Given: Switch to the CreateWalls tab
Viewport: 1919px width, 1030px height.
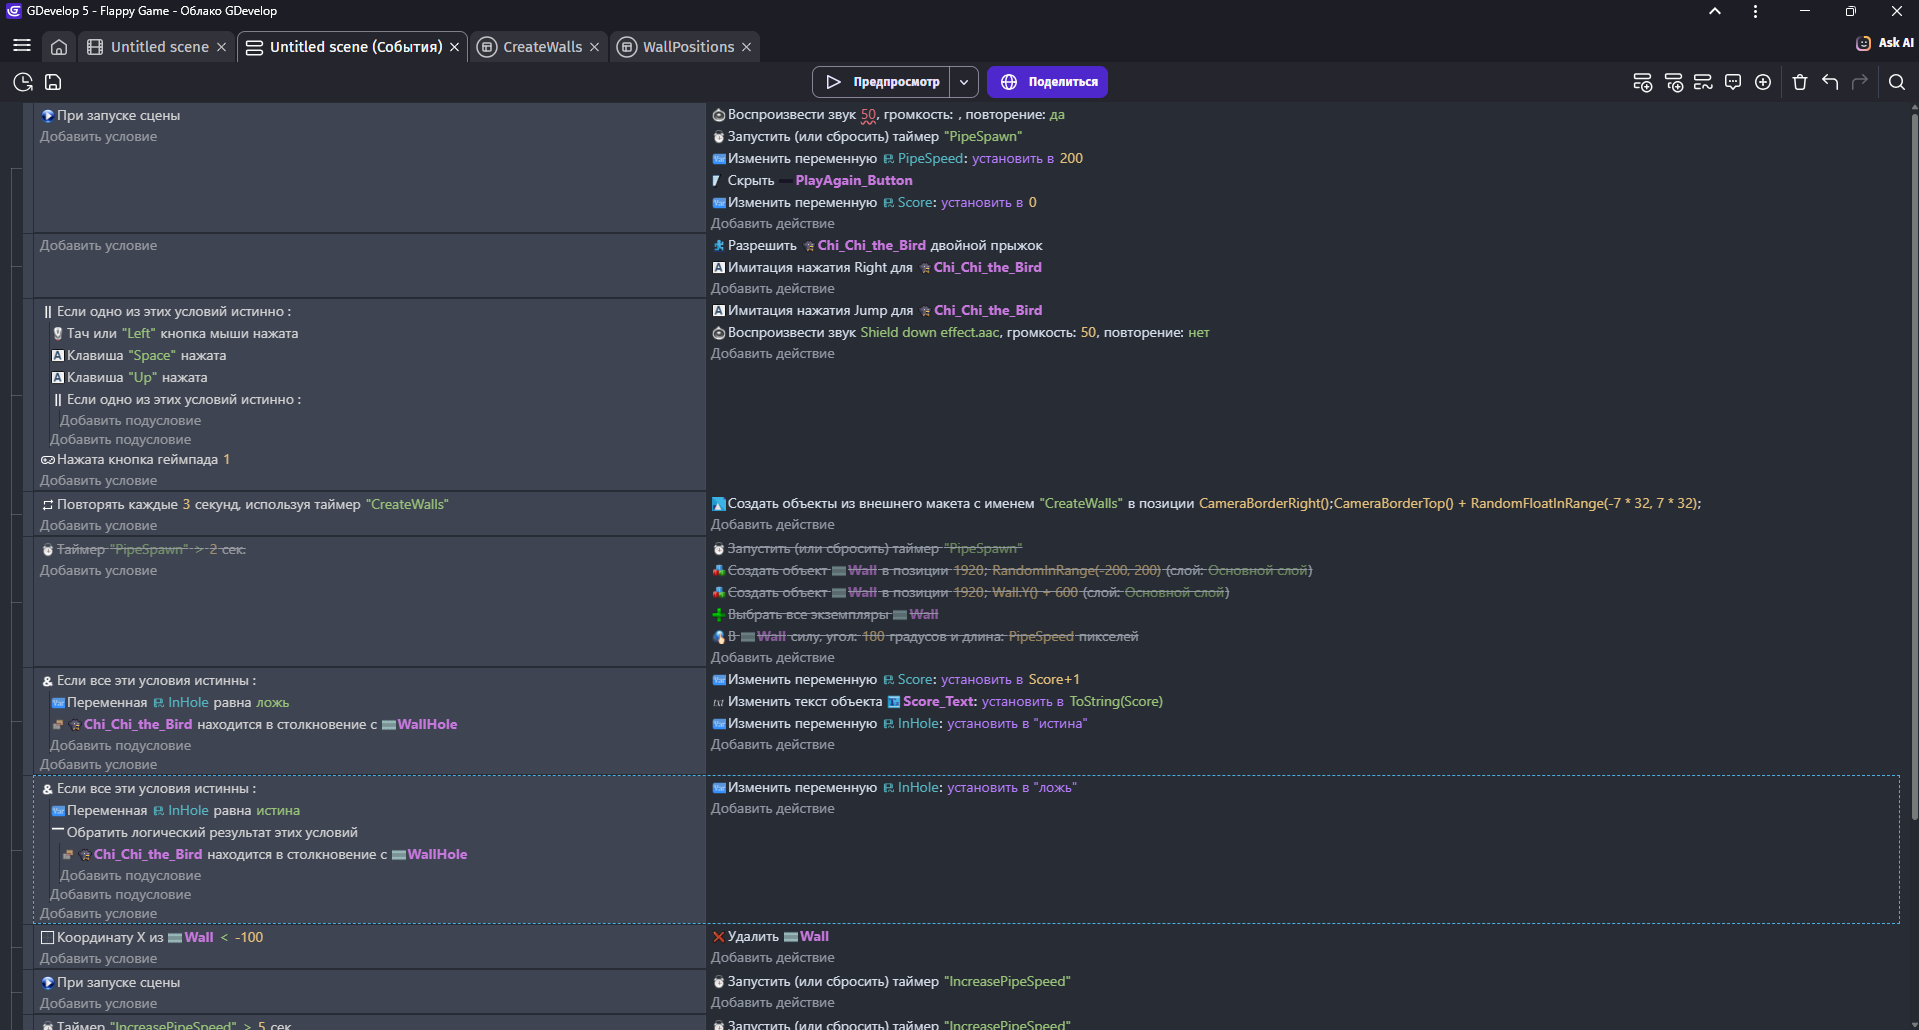Looking at the screenshot, I should coord(541,47).
